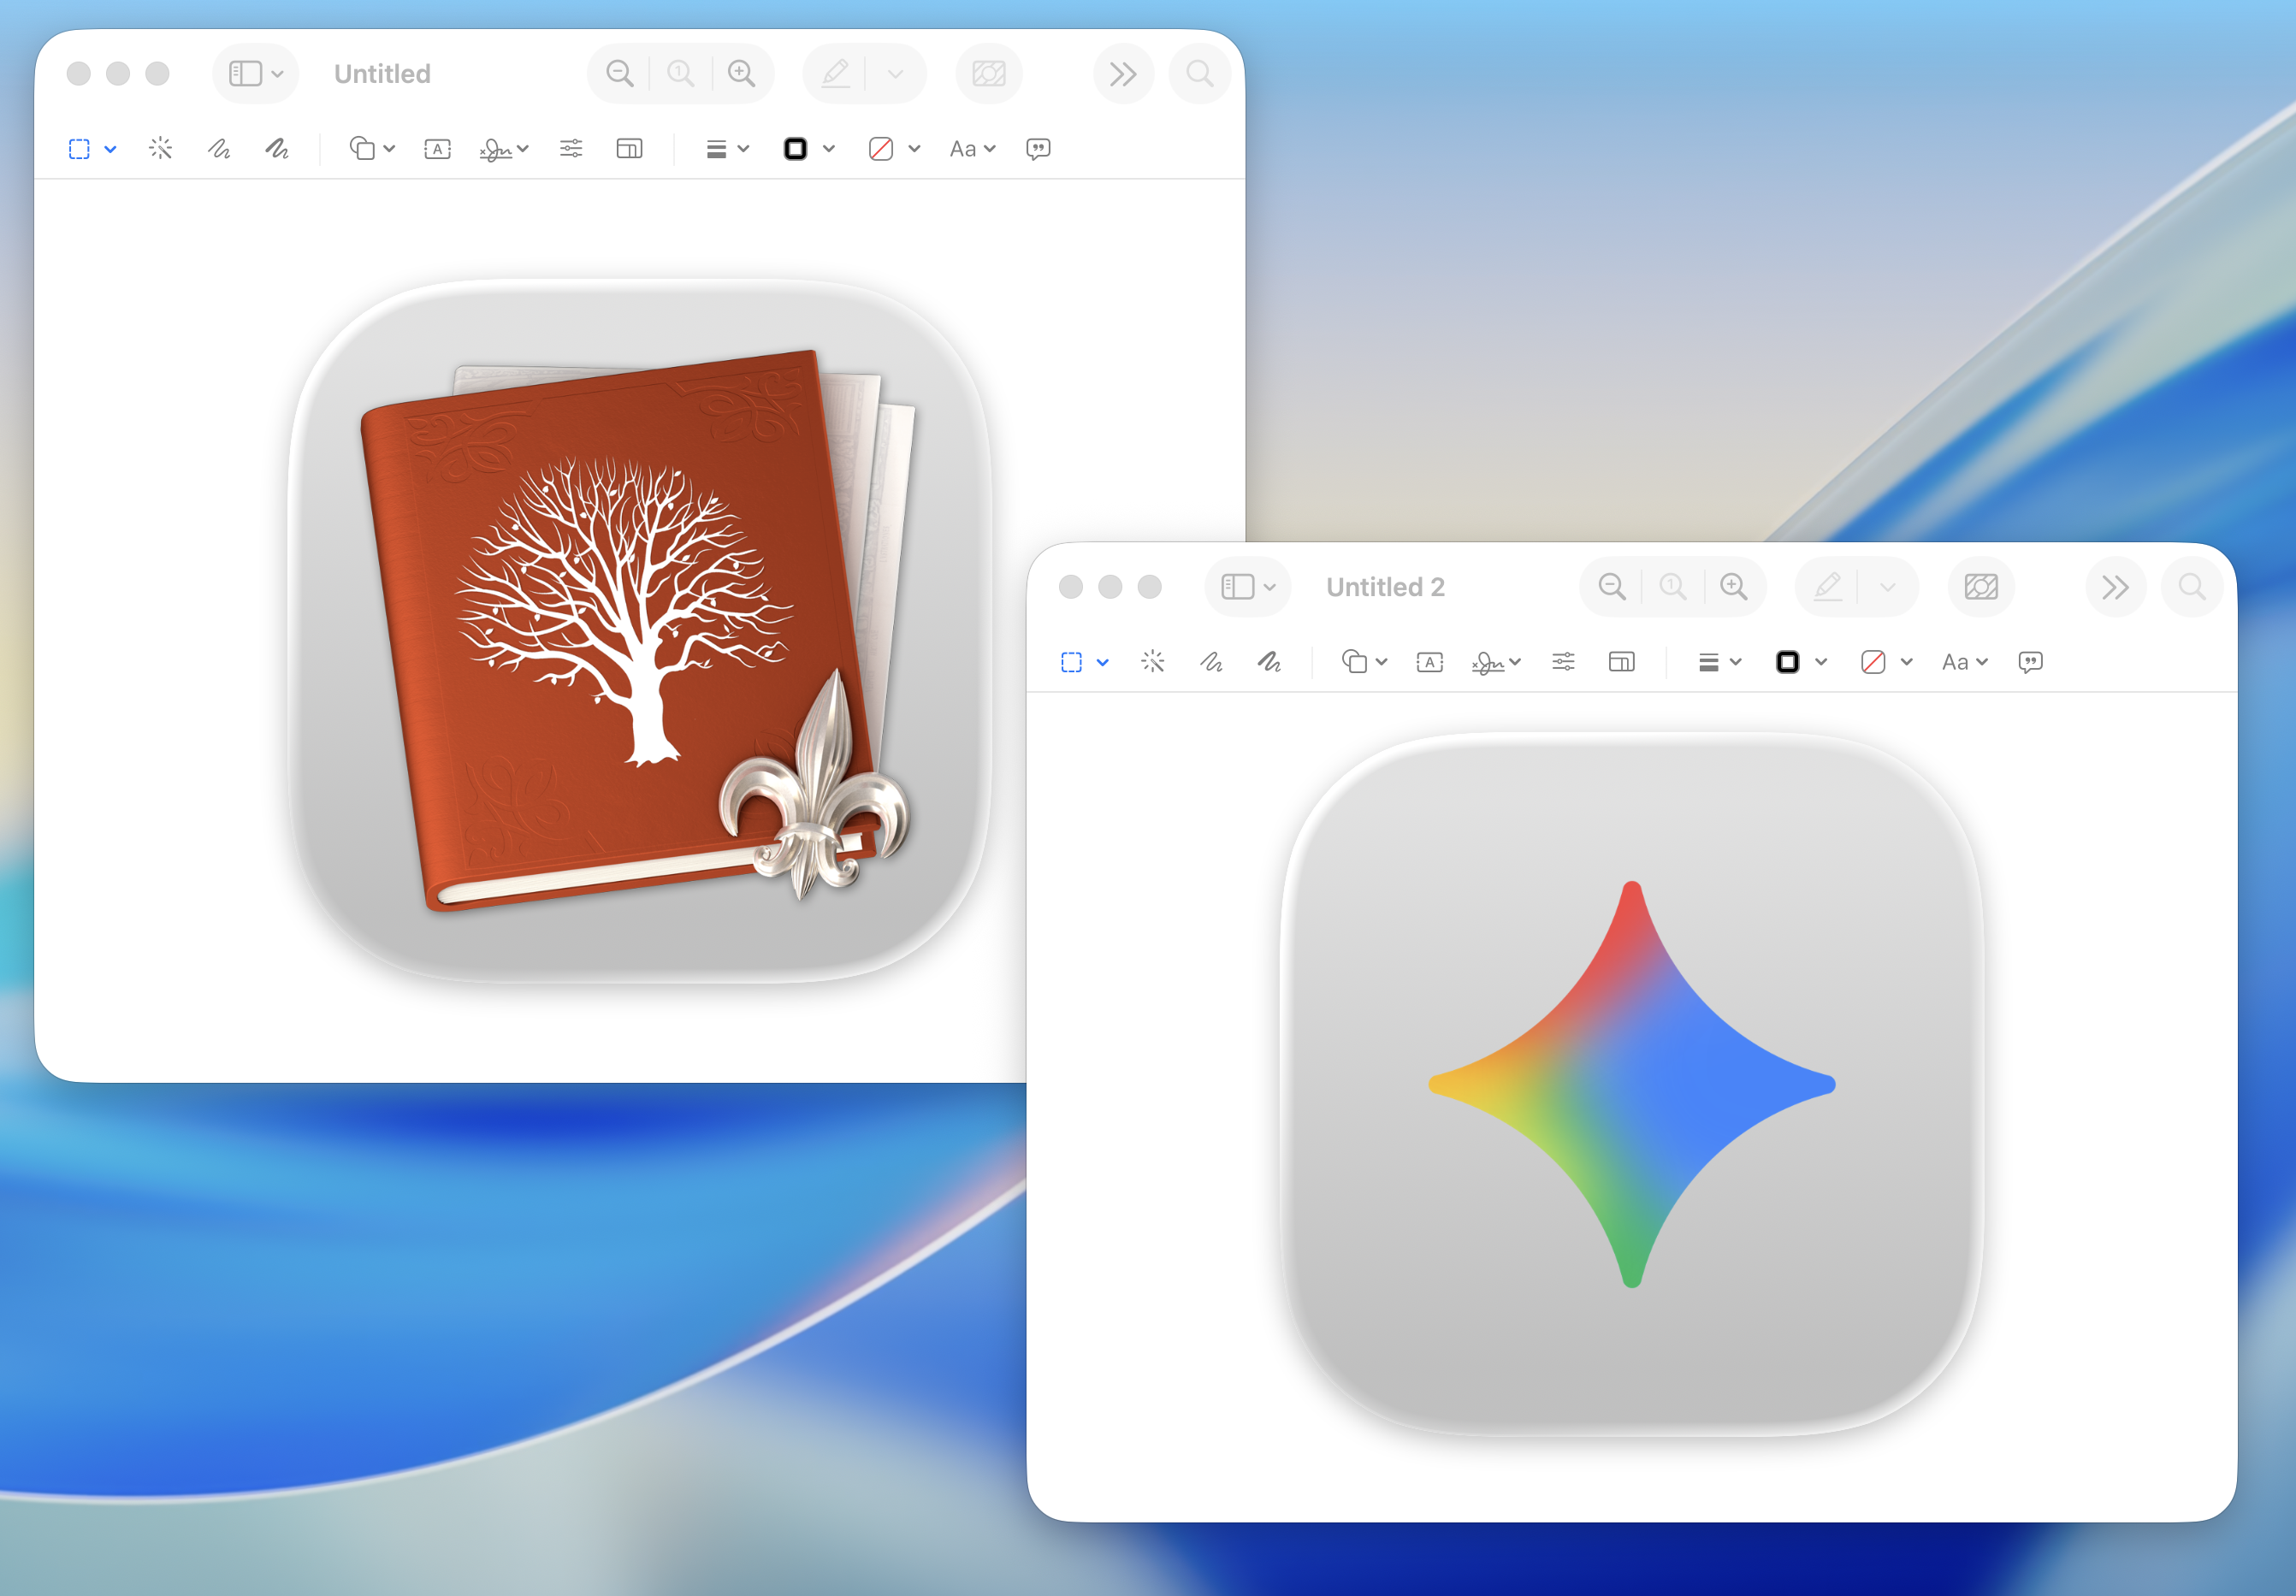The width and height of the screenshot is (2296, 1596).
Task: Open image description bubble in Untitled window
Action: [x=1038, y=149]
